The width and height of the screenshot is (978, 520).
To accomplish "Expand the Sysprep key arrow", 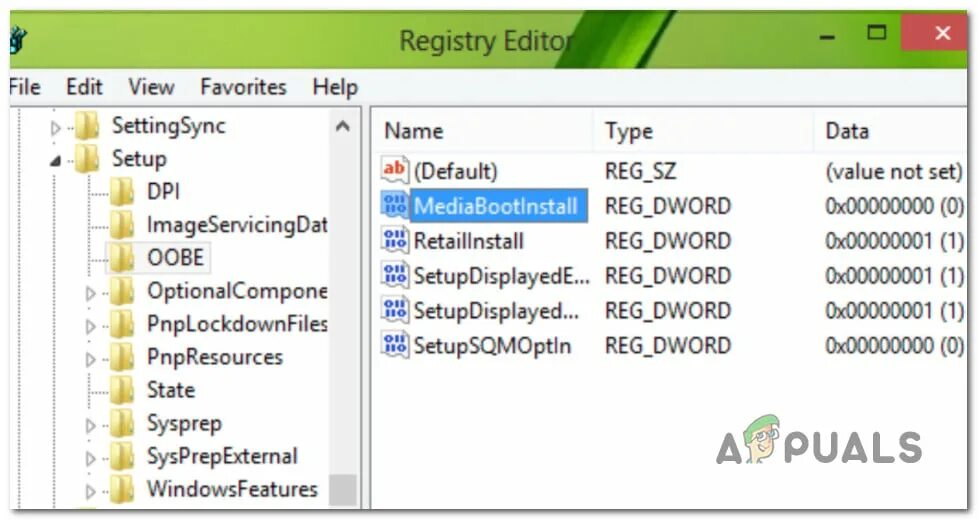I will [91, 425].
